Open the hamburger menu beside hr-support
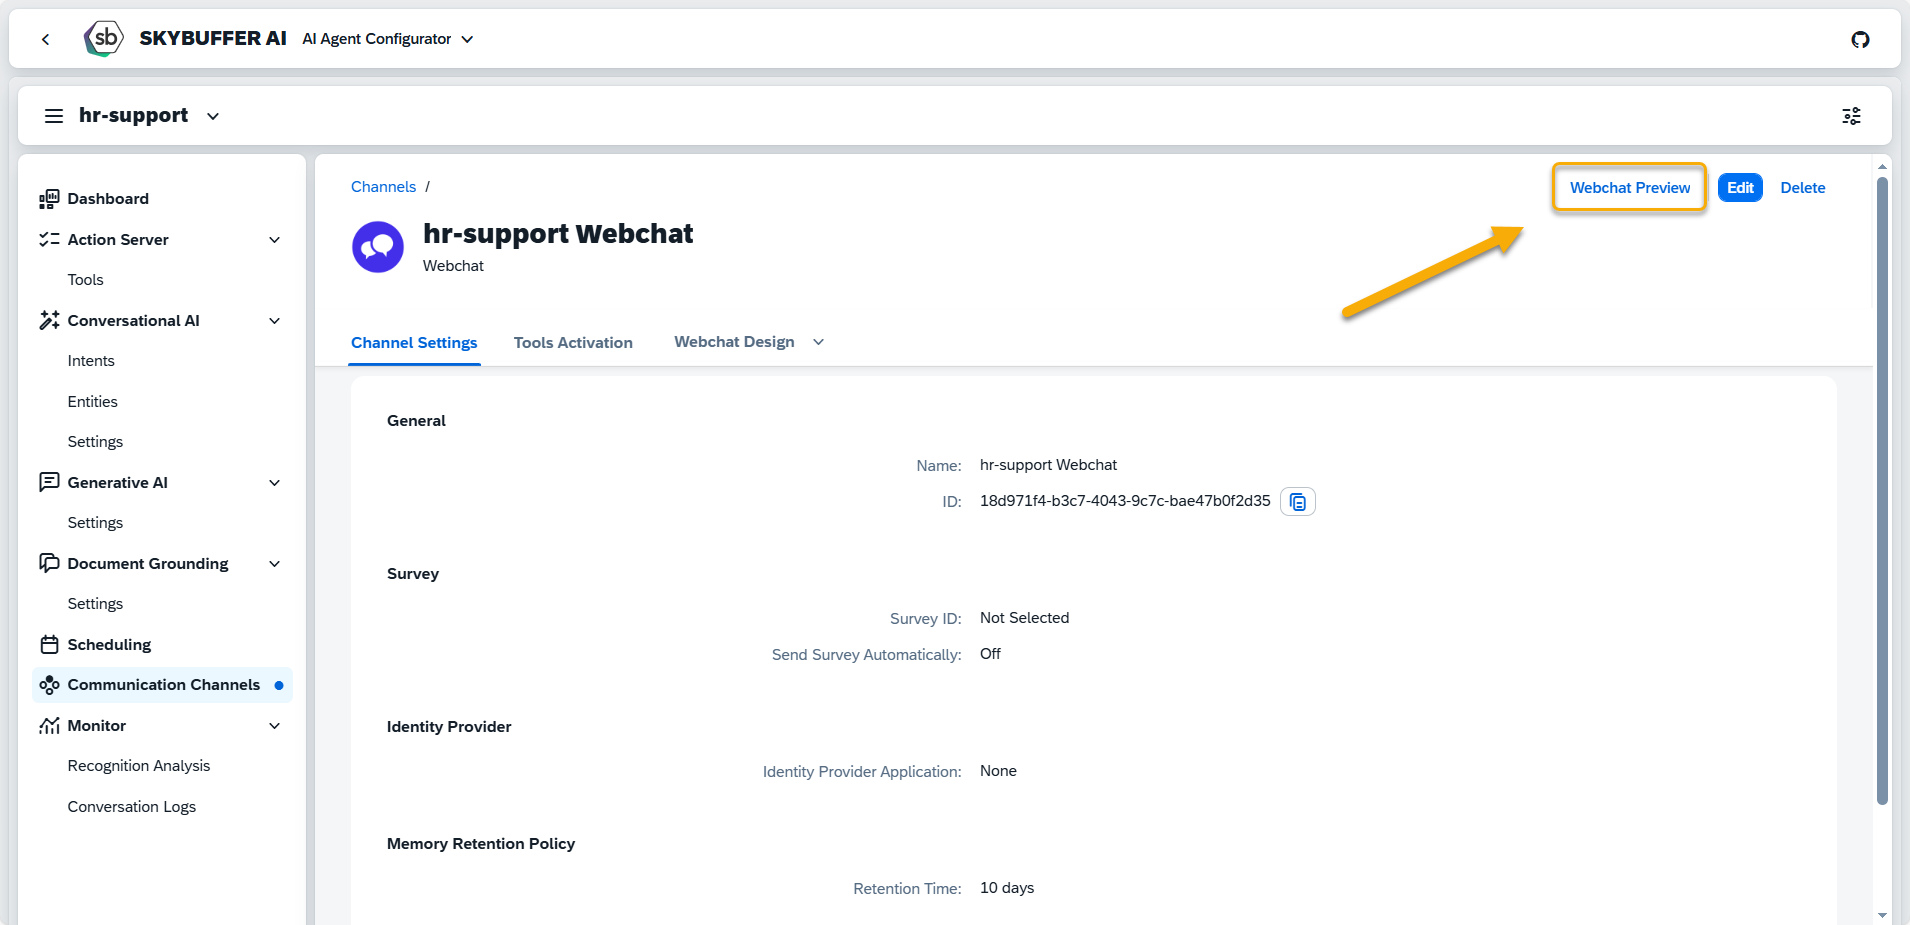1910x925 pixels. pos(54,116)
